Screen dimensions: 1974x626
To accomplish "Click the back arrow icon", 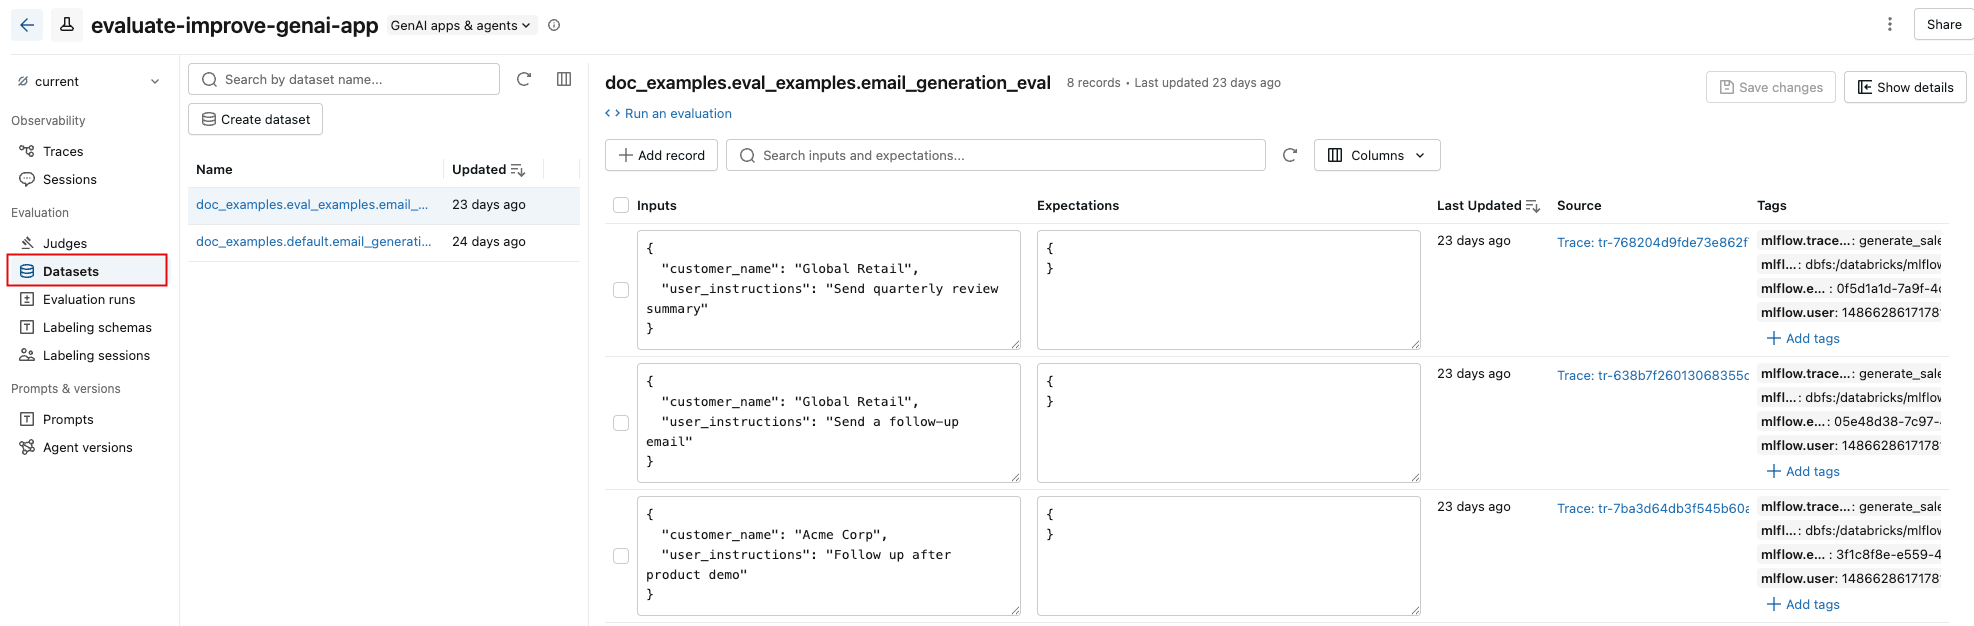I will [x=27, y=25].
